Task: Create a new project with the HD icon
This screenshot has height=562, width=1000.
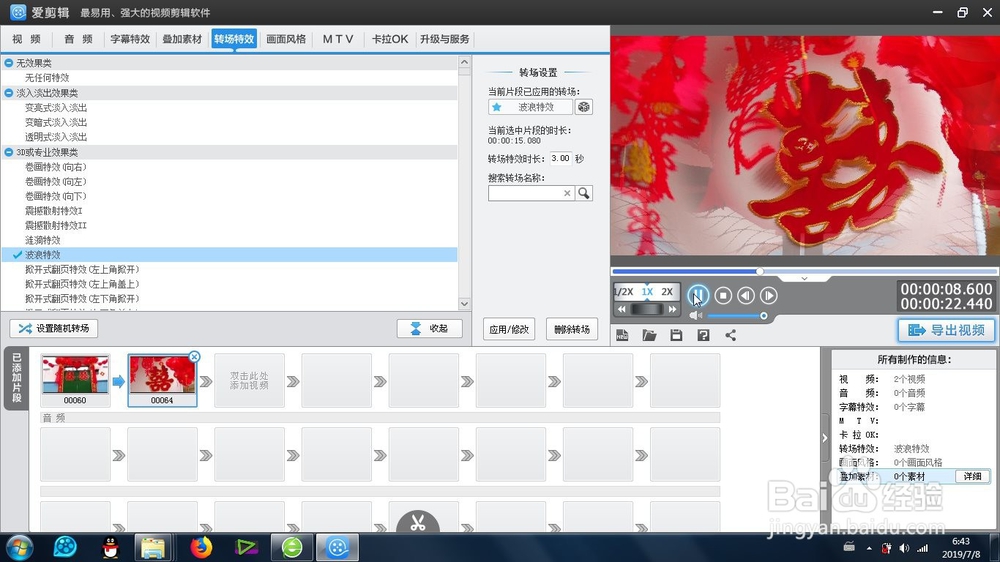Action: coord(622,335)
